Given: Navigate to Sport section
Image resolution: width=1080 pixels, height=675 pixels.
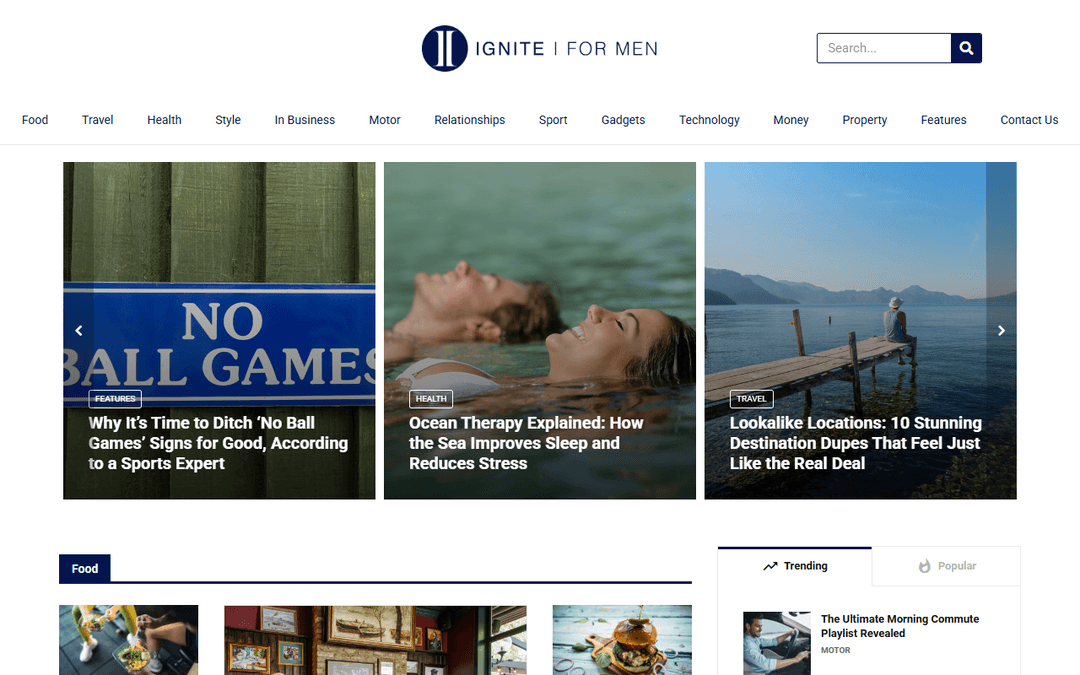Looking at the screenshot, I should (x=553, y=120).
